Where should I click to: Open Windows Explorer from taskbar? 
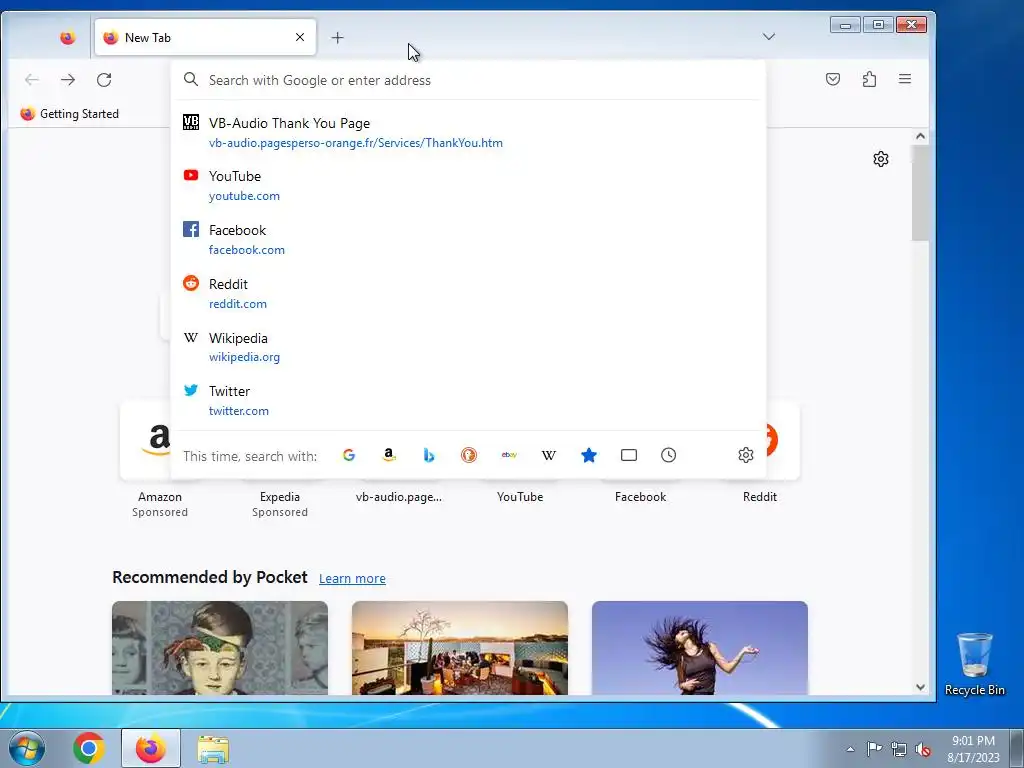pyautogui.click(x=213, y=750)
